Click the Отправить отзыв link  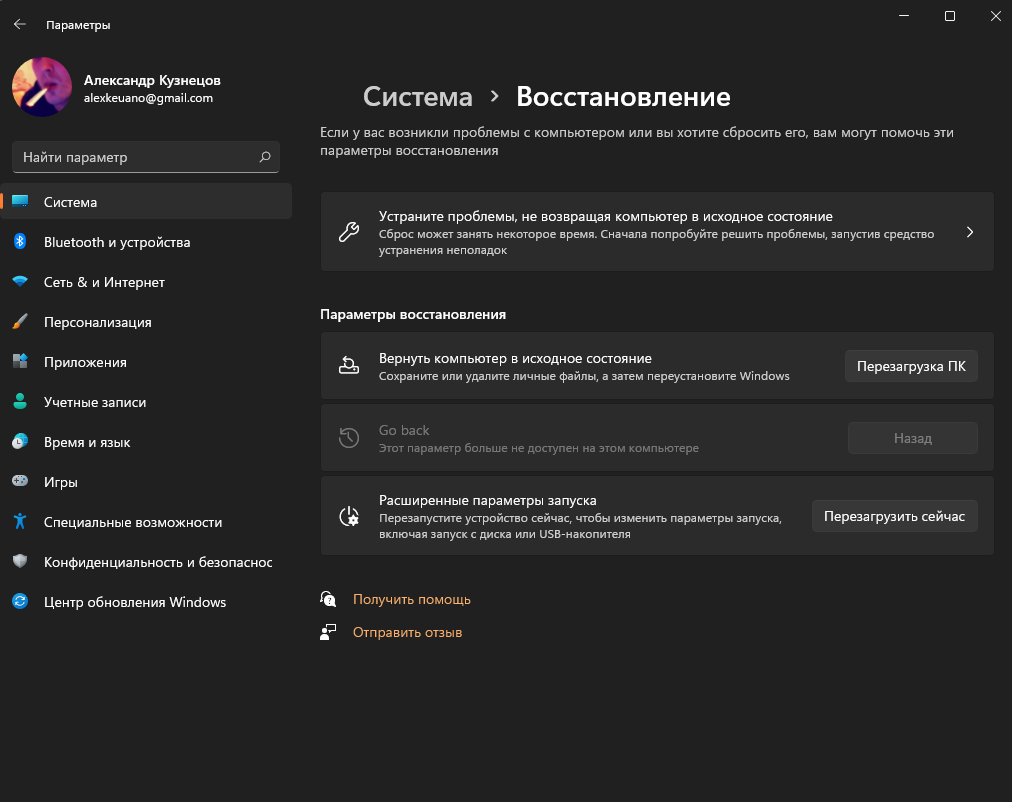pos(407,633)
